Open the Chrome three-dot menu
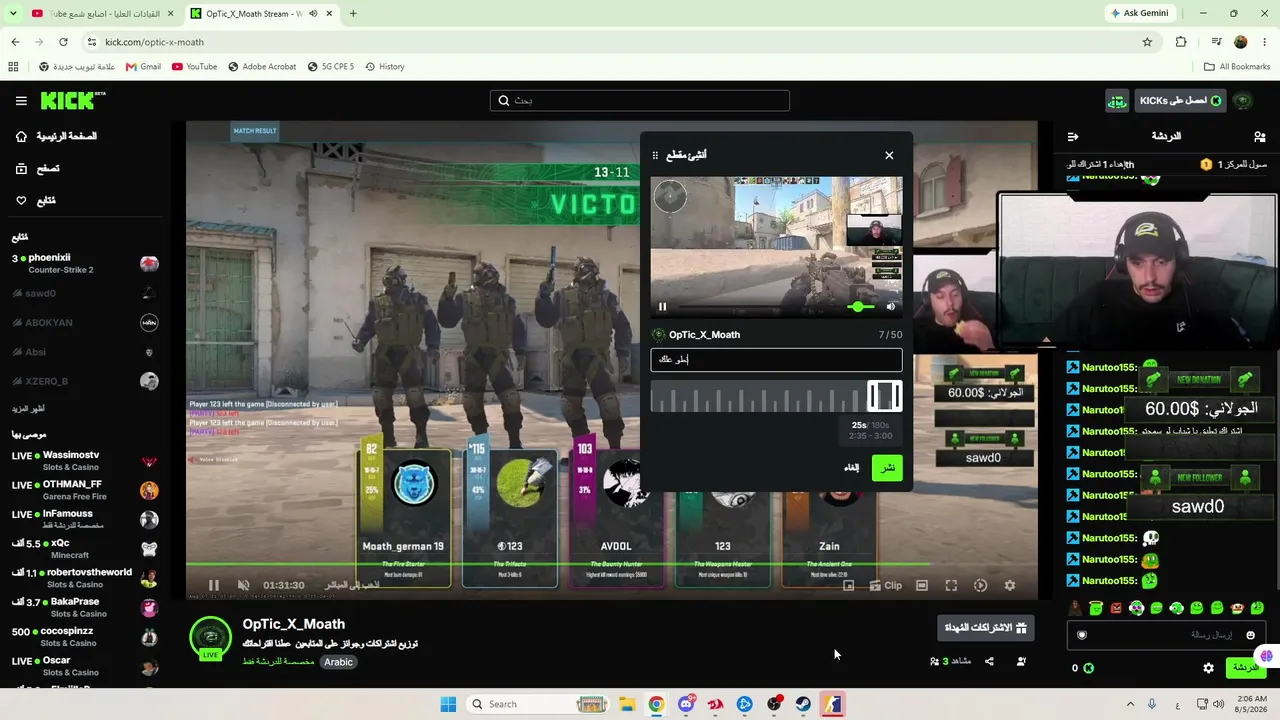Viewport: 1280px width, 720px height. pyautogui.click(x=1264, y=42)
